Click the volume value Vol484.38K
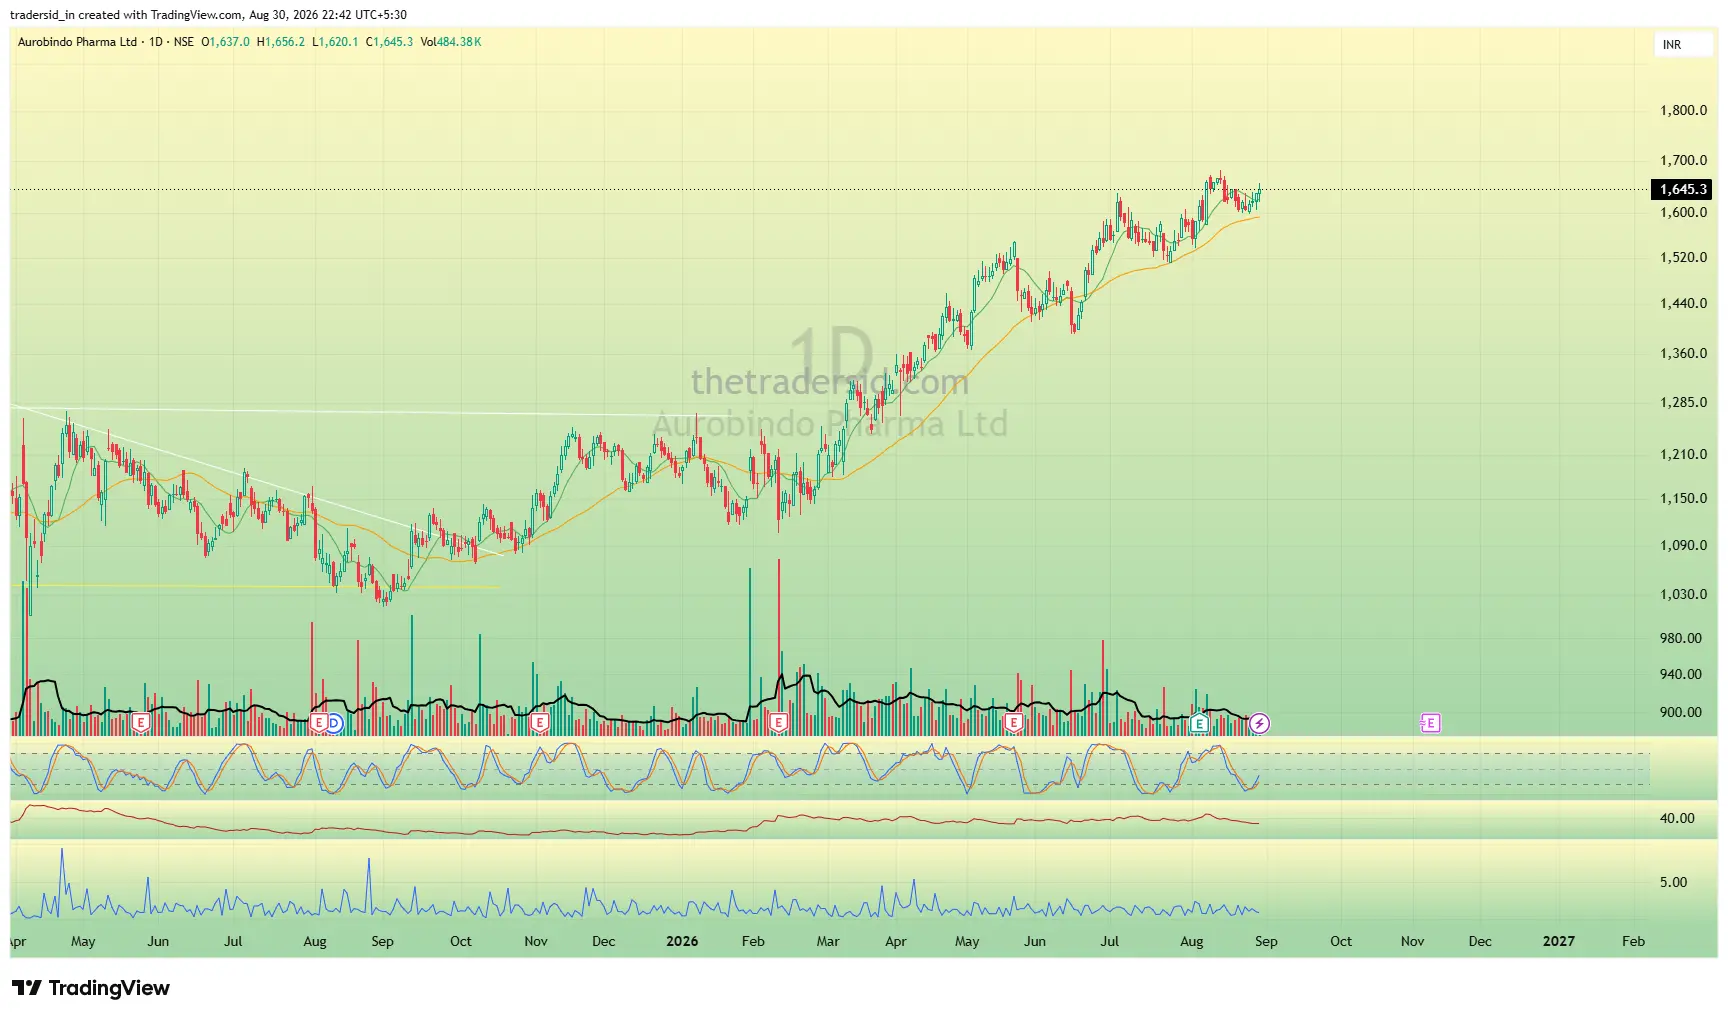1728x1018 pixels. click(451, 42)
